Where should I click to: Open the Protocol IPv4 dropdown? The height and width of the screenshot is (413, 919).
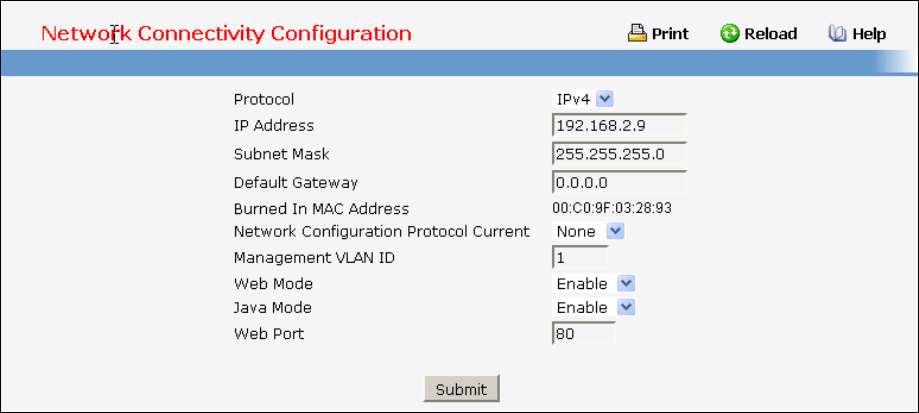[x=605, y=99]
